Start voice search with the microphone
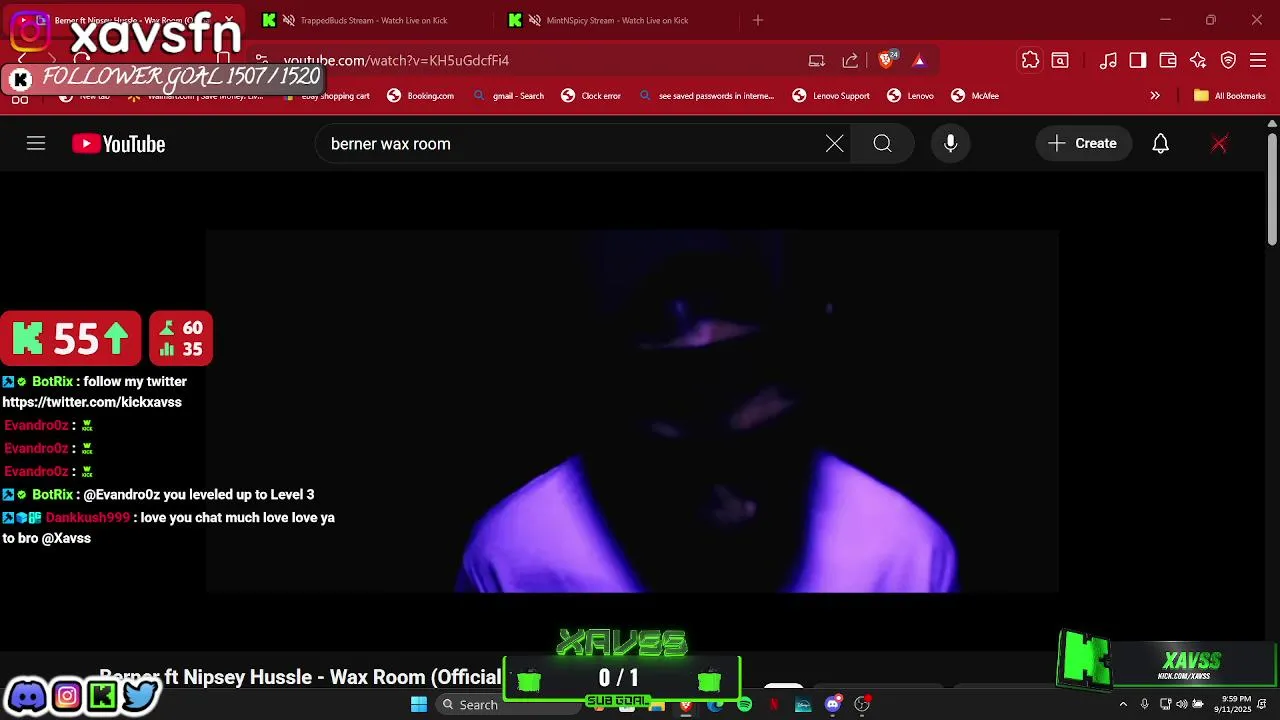 pos(951,144)
